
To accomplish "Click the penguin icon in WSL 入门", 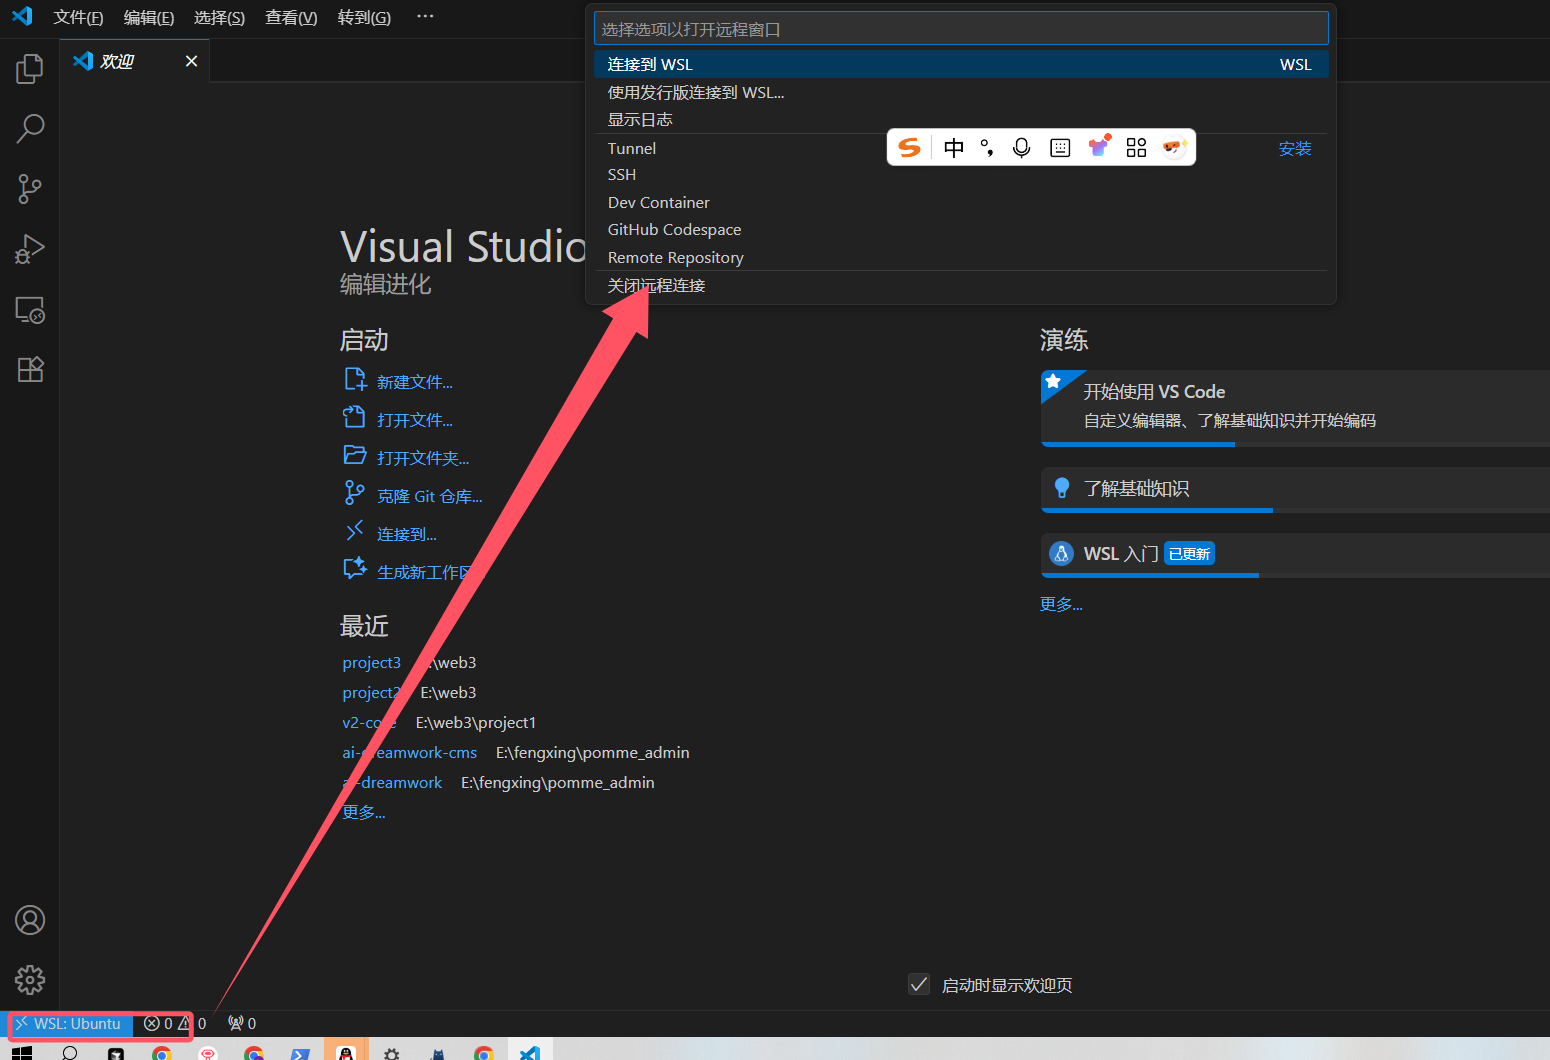I will pyautogui.click(x=1061, y=553).
